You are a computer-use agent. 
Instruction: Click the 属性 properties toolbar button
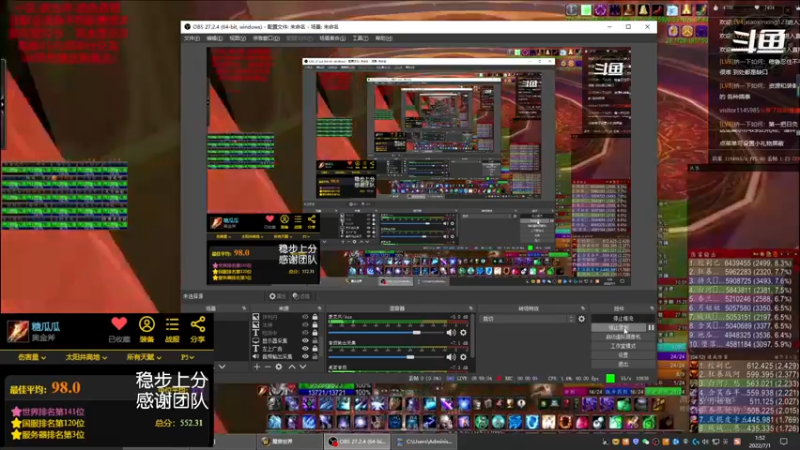(278, 296)
